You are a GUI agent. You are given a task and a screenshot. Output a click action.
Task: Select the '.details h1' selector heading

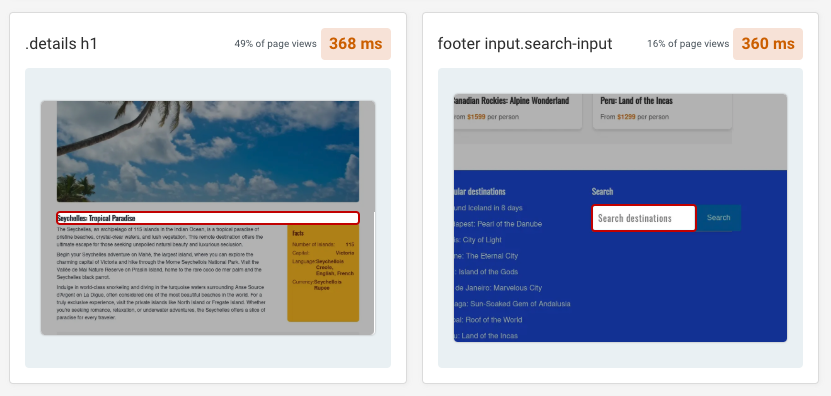[x=61, y=44]
